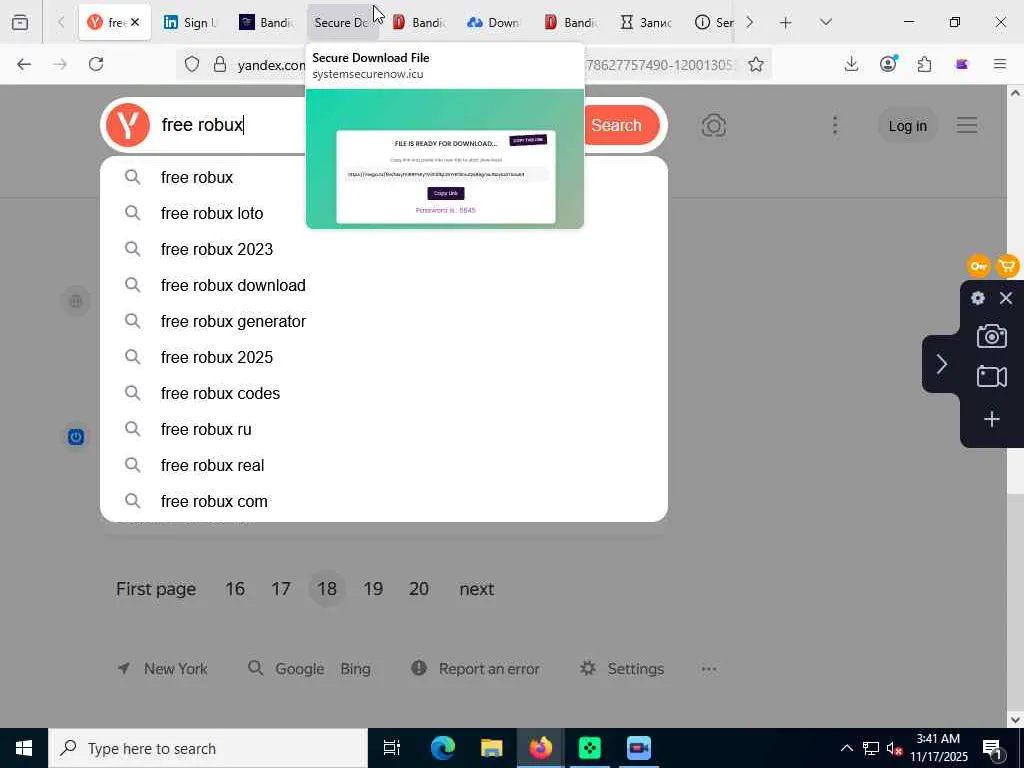Go to results page 19
This screenshot has height=768, width=1024.
pos(373,589)
